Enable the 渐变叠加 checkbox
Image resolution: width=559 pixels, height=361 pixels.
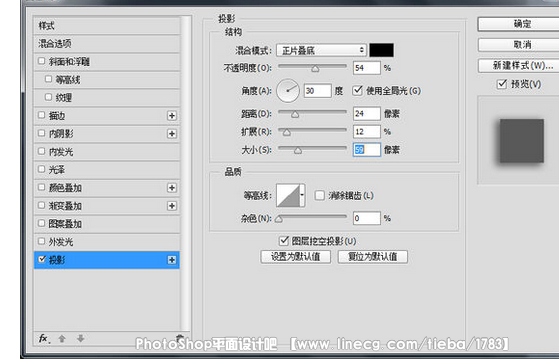coord(41,205)
